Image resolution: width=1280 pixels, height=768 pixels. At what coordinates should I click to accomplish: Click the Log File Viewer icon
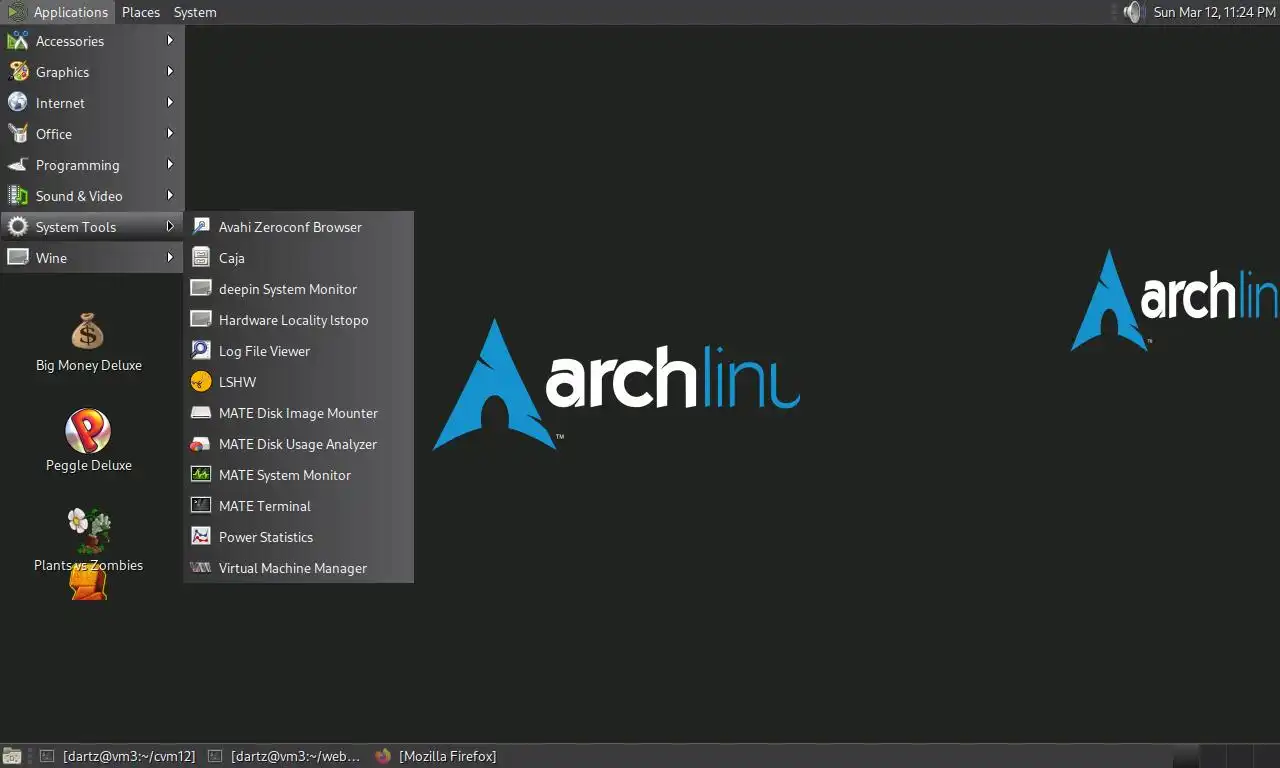tap(201, 351)
